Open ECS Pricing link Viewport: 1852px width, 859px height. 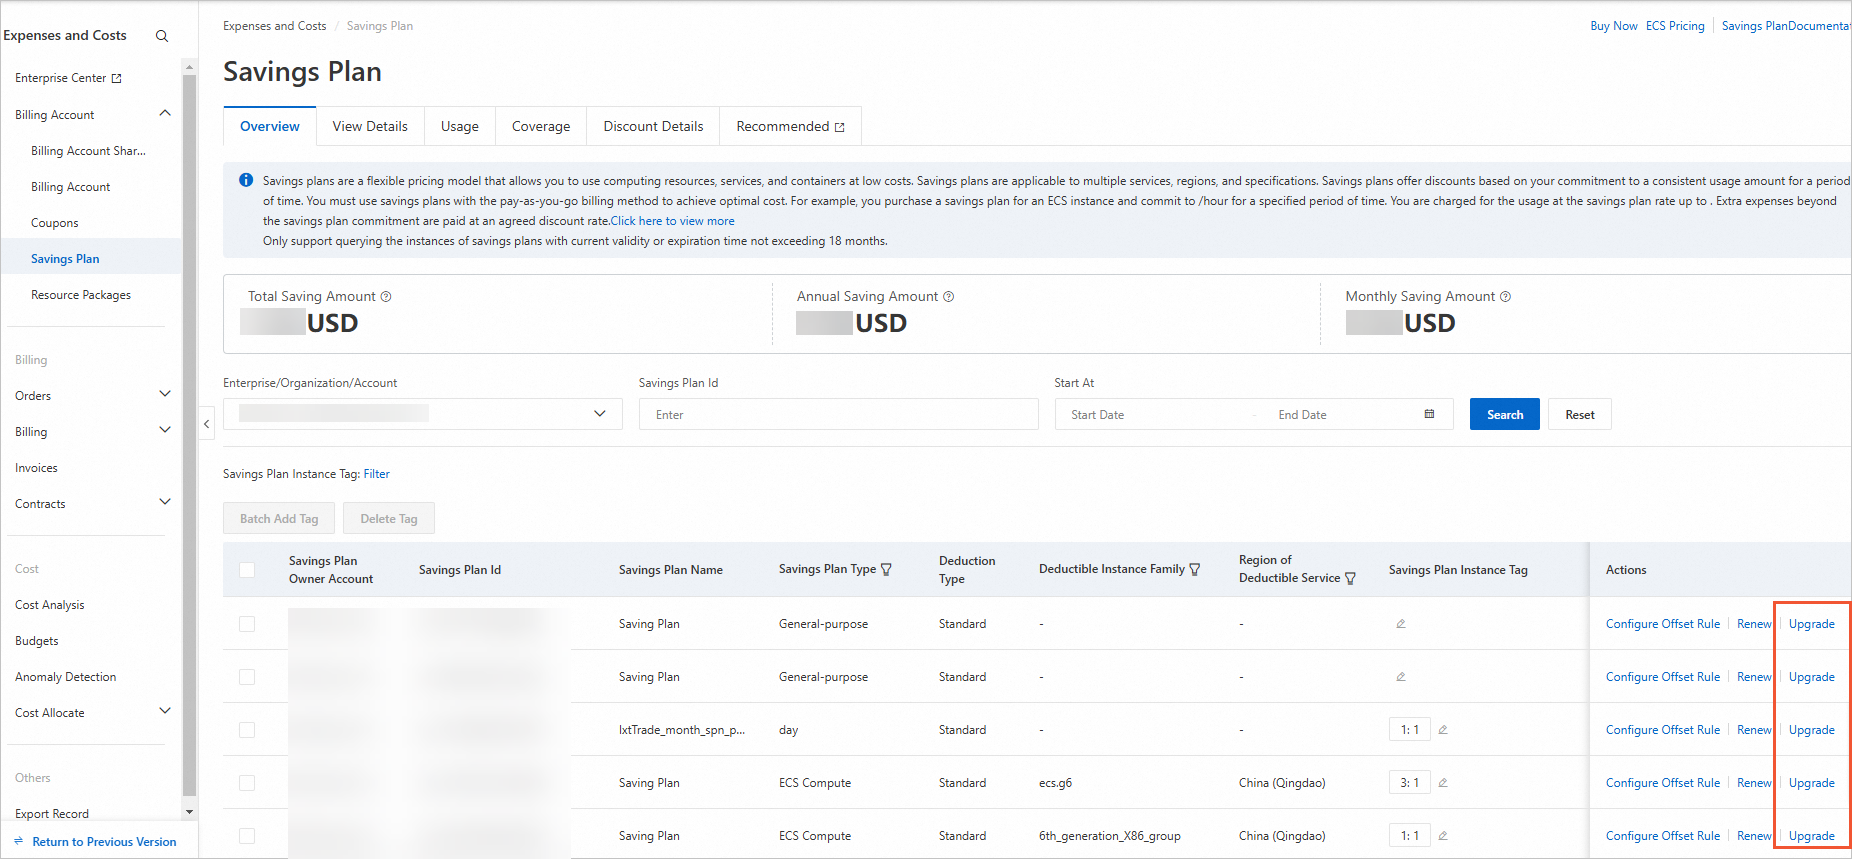click(x=1675, y=26)
